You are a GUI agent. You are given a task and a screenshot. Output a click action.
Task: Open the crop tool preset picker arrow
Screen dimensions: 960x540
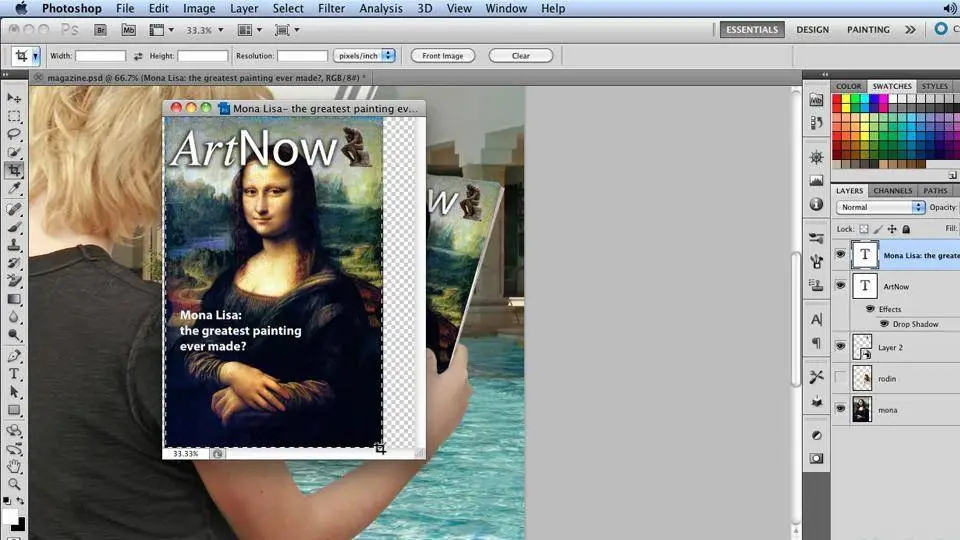(36, 56)
